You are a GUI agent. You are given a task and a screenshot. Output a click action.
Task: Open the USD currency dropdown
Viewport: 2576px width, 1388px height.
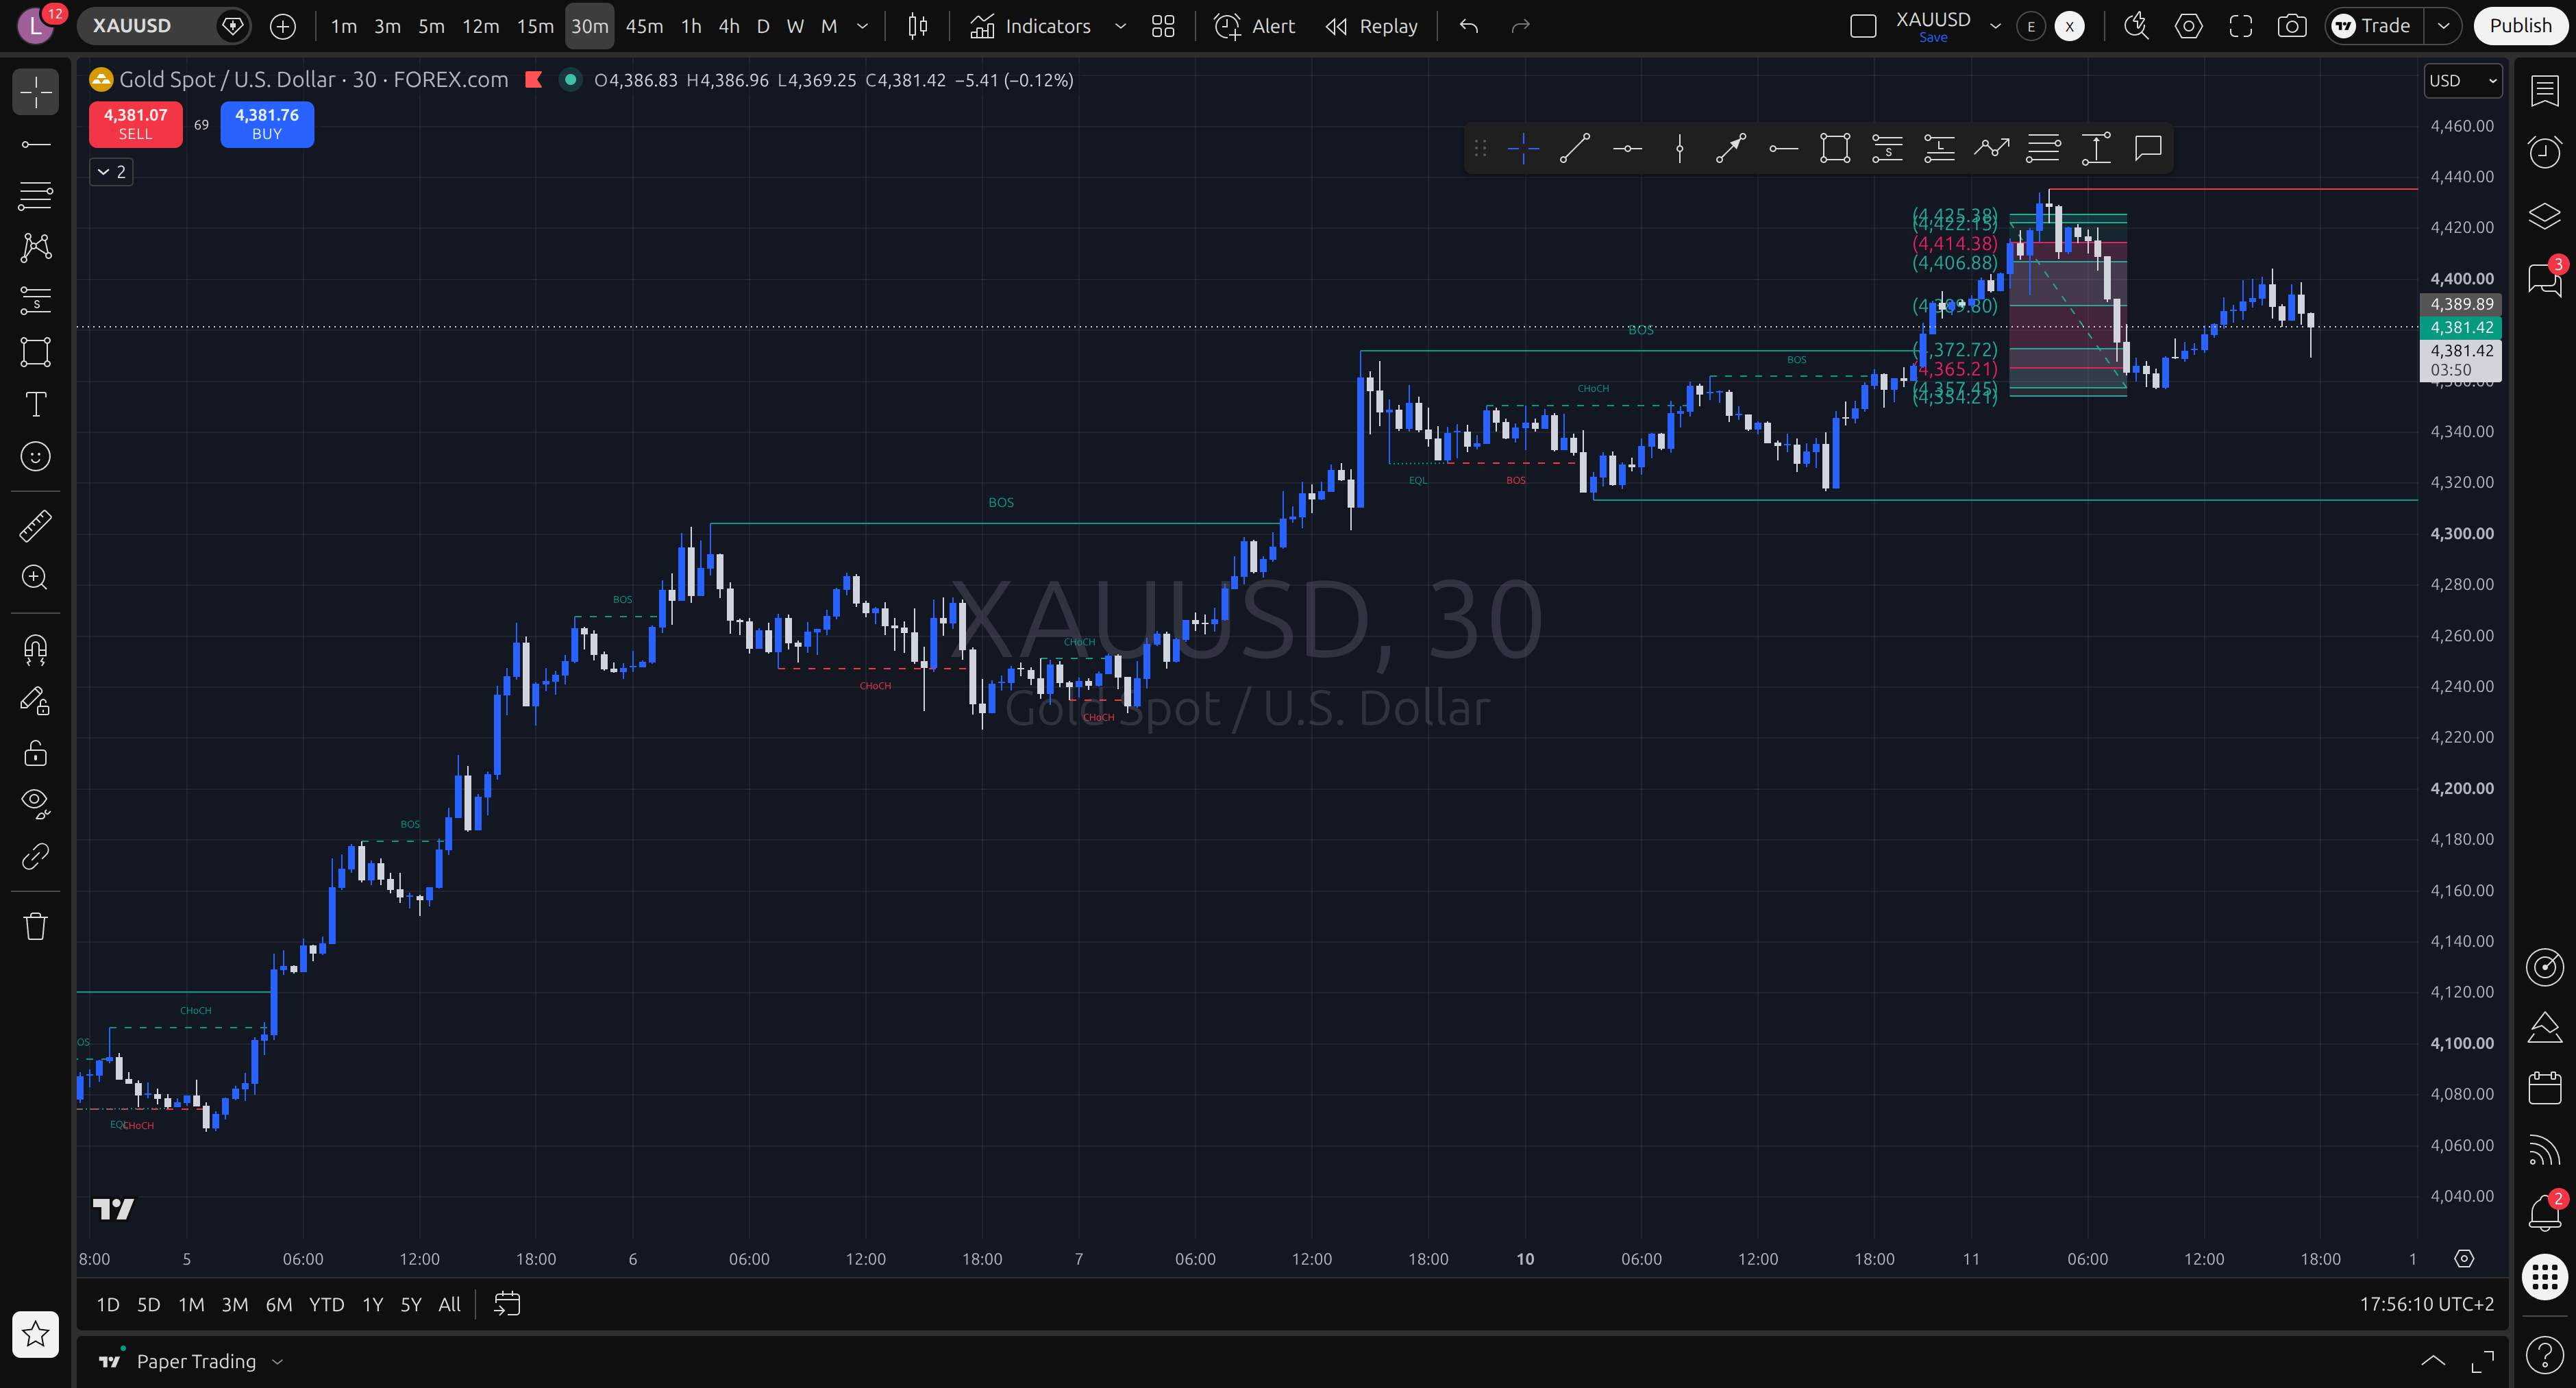coord(2462,81)
